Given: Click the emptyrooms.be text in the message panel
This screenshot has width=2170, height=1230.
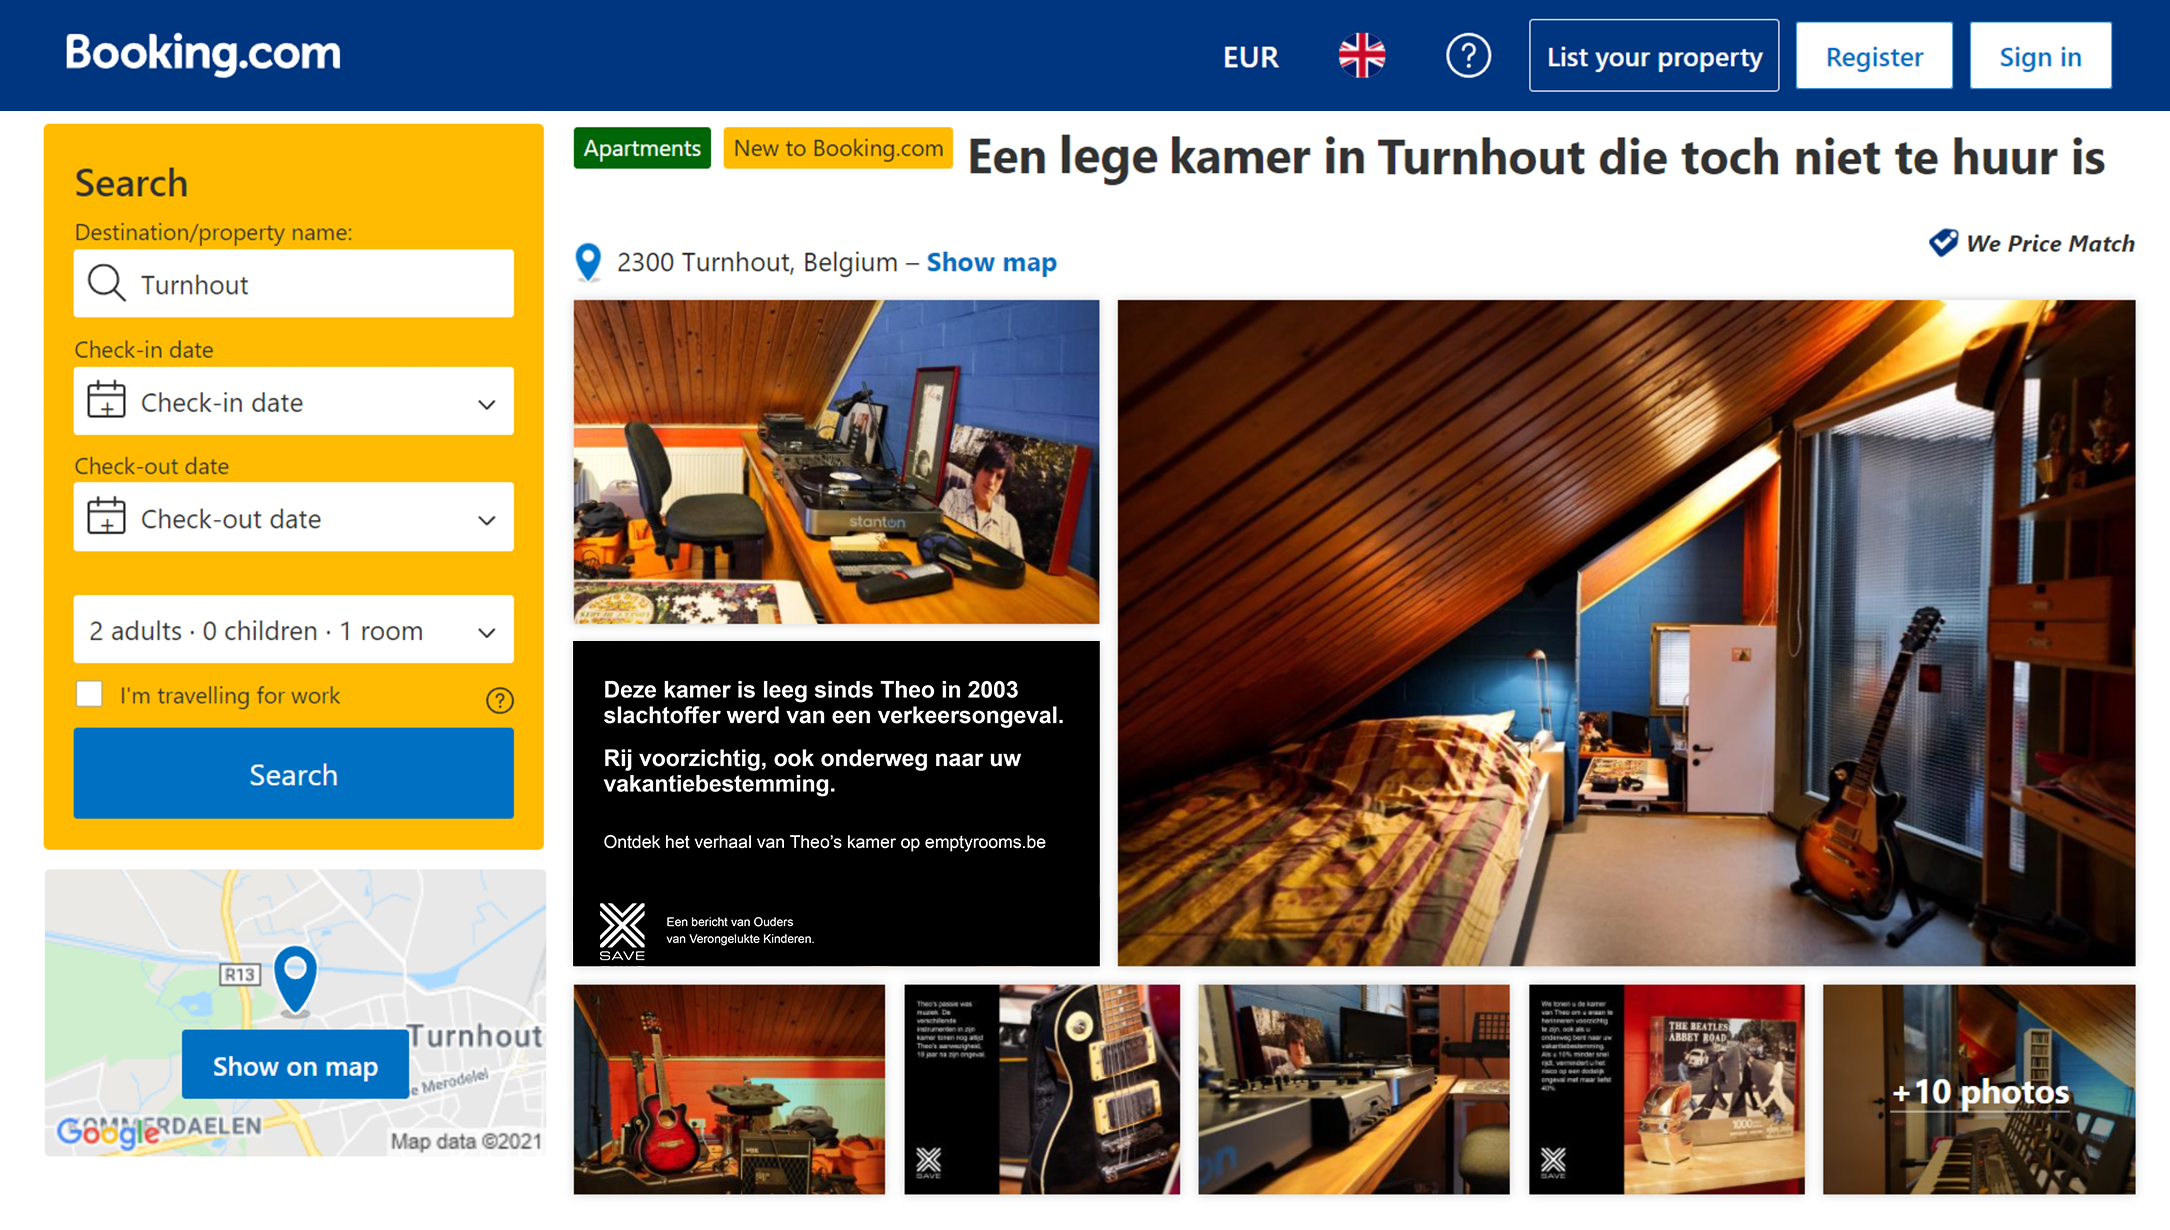Looking at the screenshot, I should (984, 842).
